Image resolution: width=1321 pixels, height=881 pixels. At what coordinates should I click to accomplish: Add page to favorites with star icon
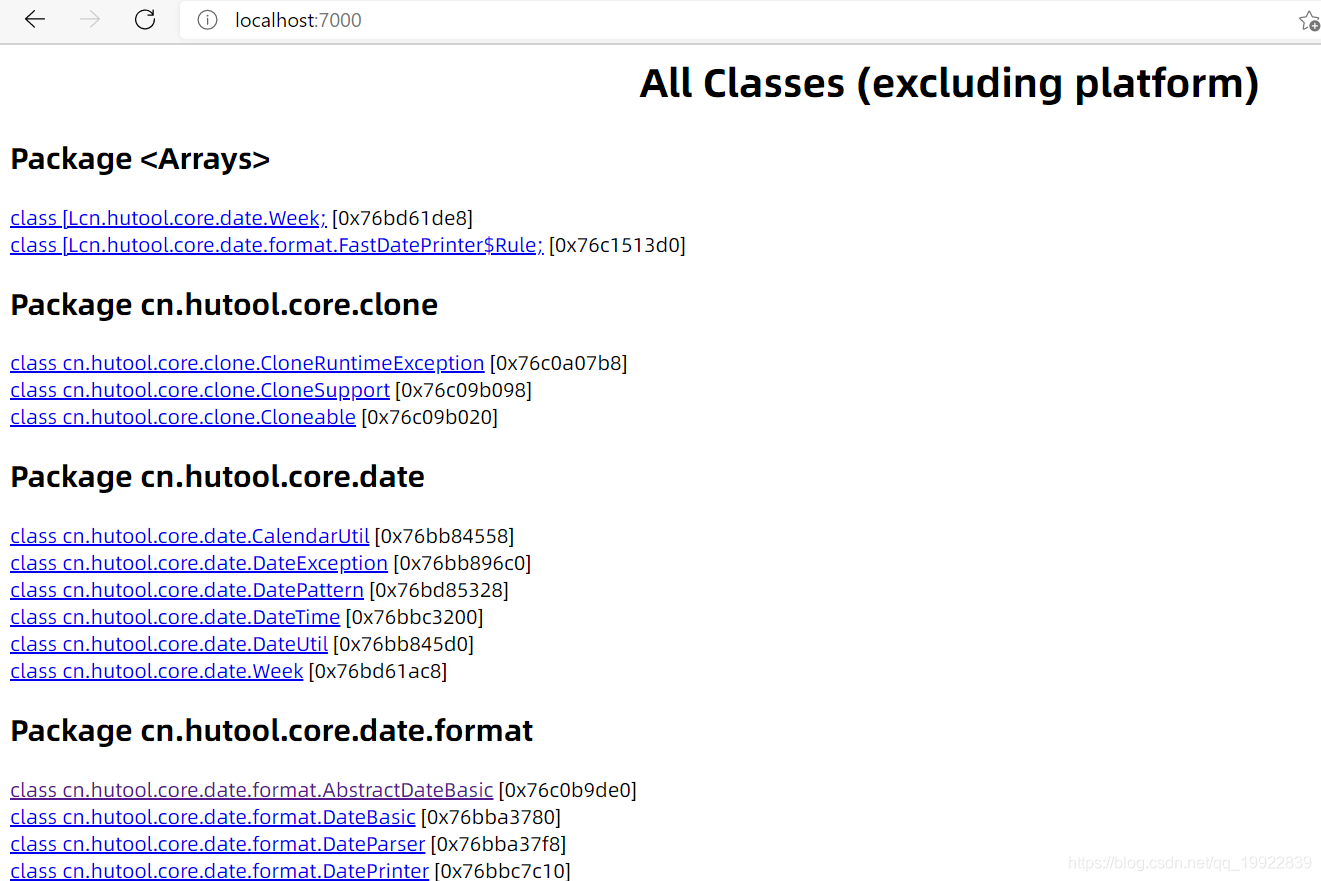(1309, 20)
